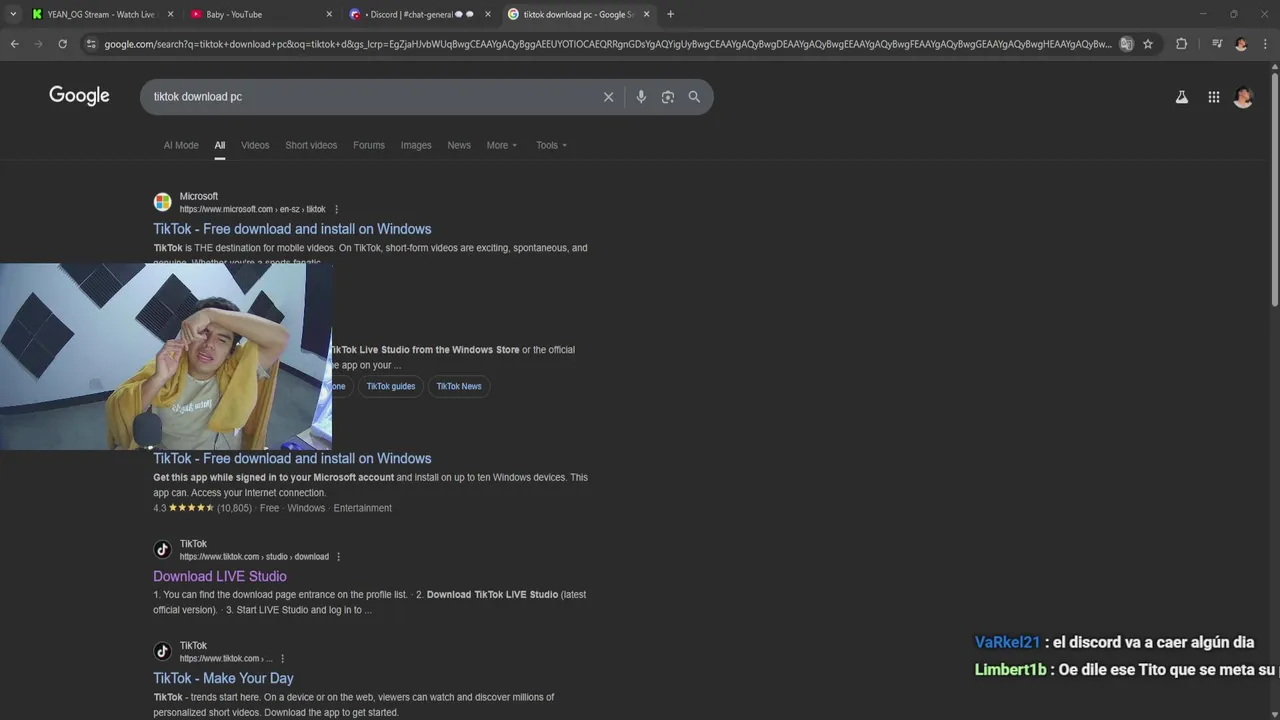The image size is (1280, 720).
Task: Go back to the previous page
Action: [x=14, y=44]
